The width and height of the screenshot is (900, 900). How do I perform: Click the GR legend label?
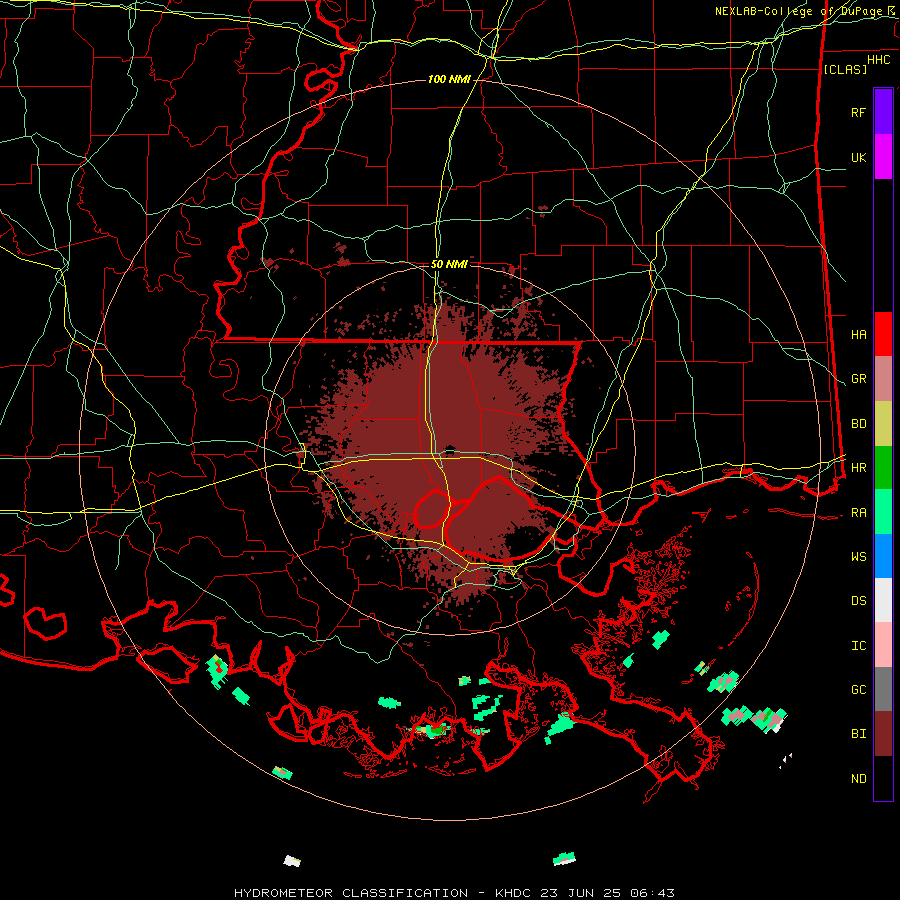point(858,379)
